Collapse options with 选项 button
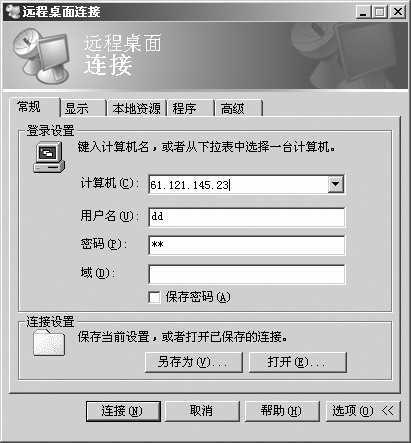The image size is (411, 443). (363, 411)
